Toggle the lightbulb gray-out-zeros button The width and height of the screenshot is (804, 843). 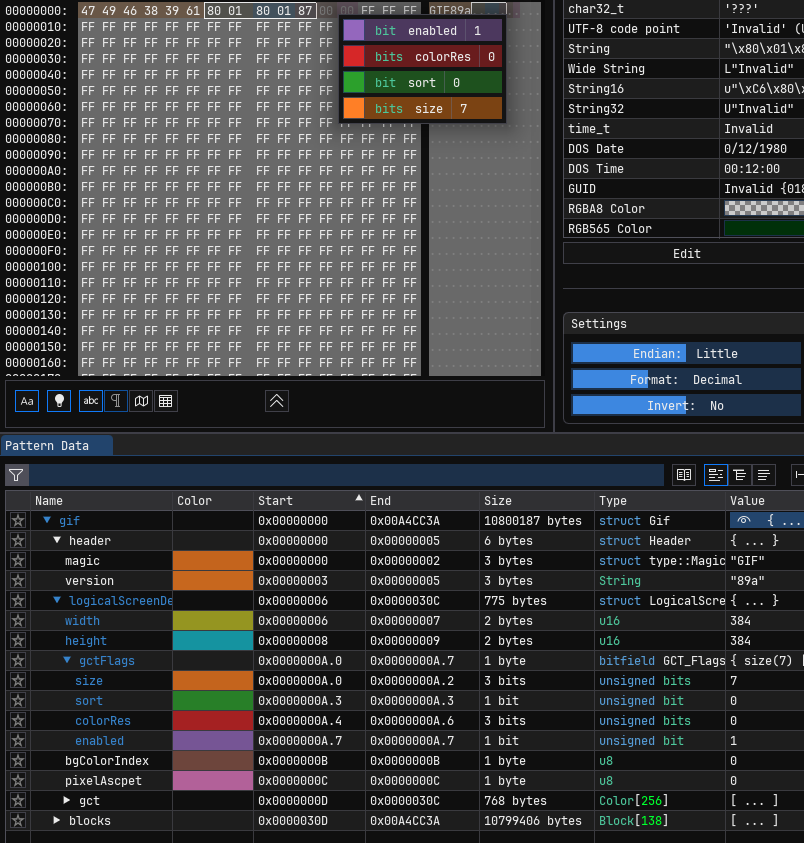click(x=59, y=401)
